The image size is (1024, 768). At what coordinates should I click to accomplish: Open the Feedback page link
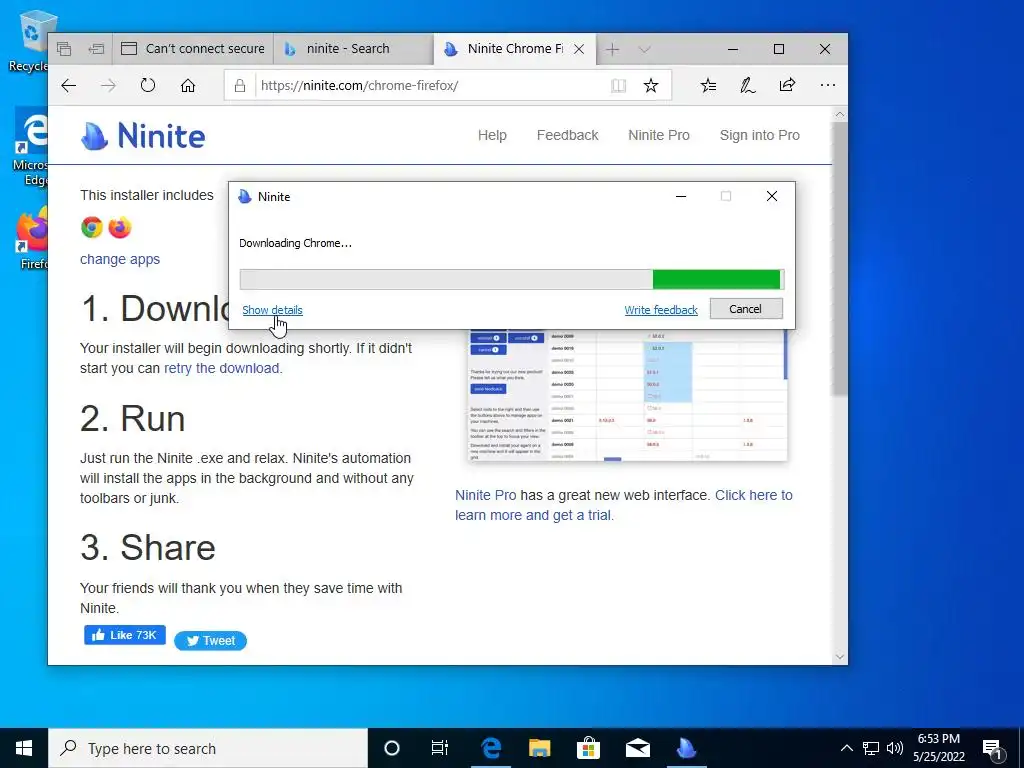click(568, 135)
